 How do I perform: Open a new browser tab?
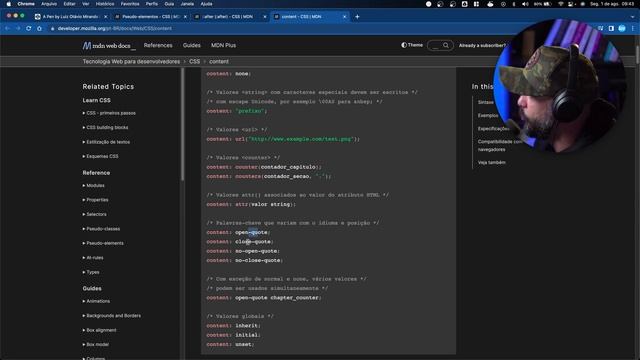point(357,17)
